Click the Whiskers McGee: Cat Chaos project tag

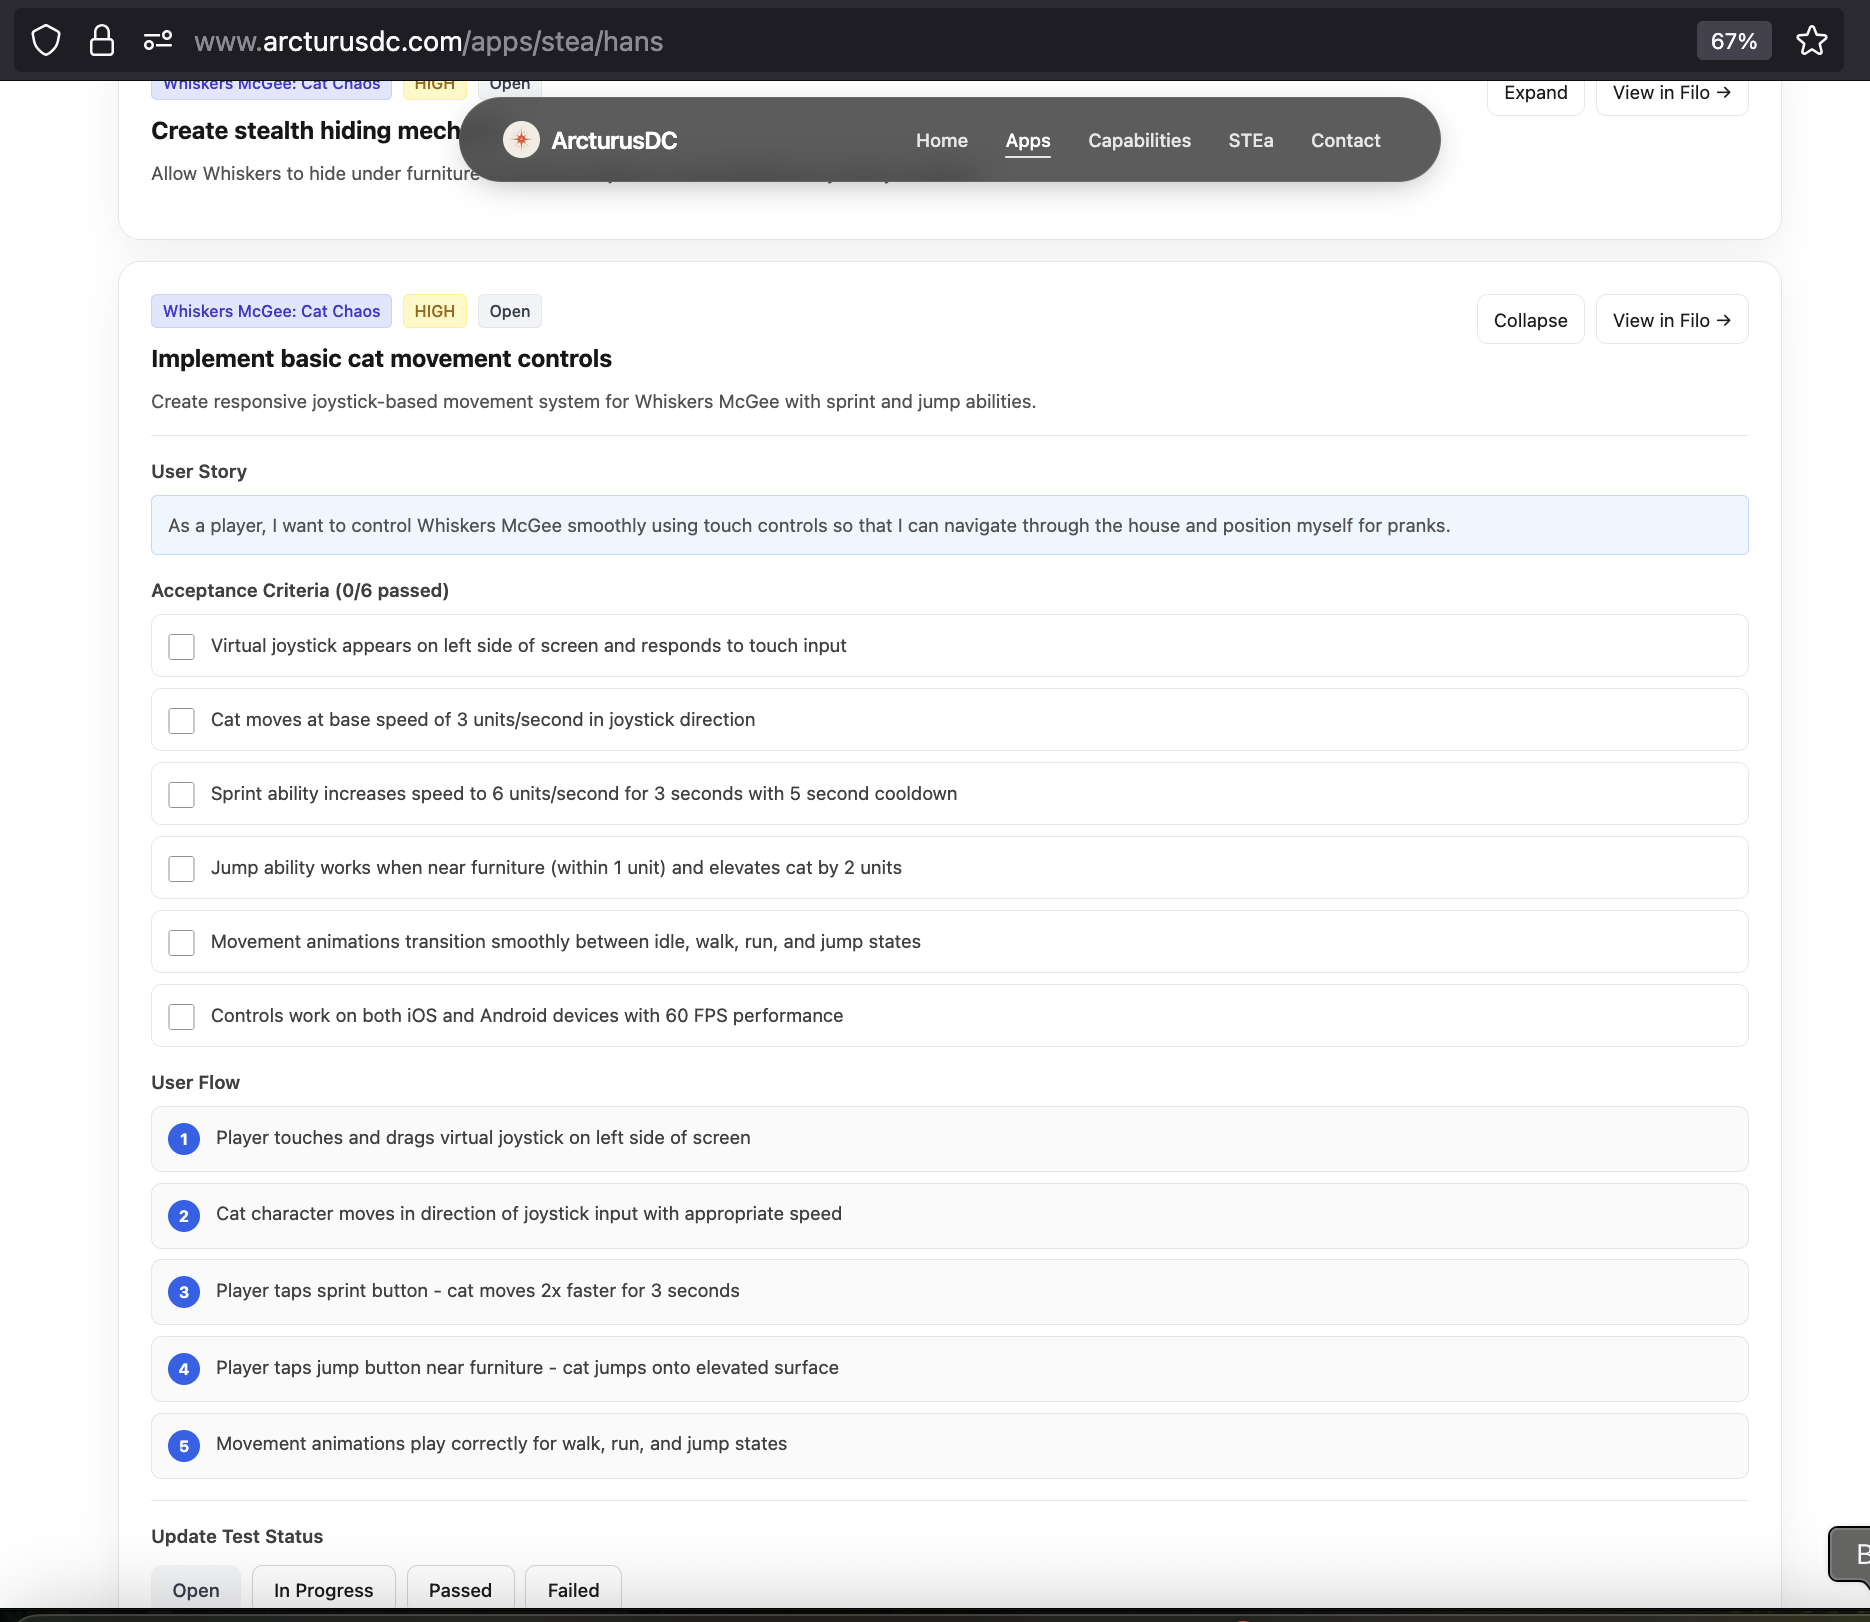click(x=271, y=311)
